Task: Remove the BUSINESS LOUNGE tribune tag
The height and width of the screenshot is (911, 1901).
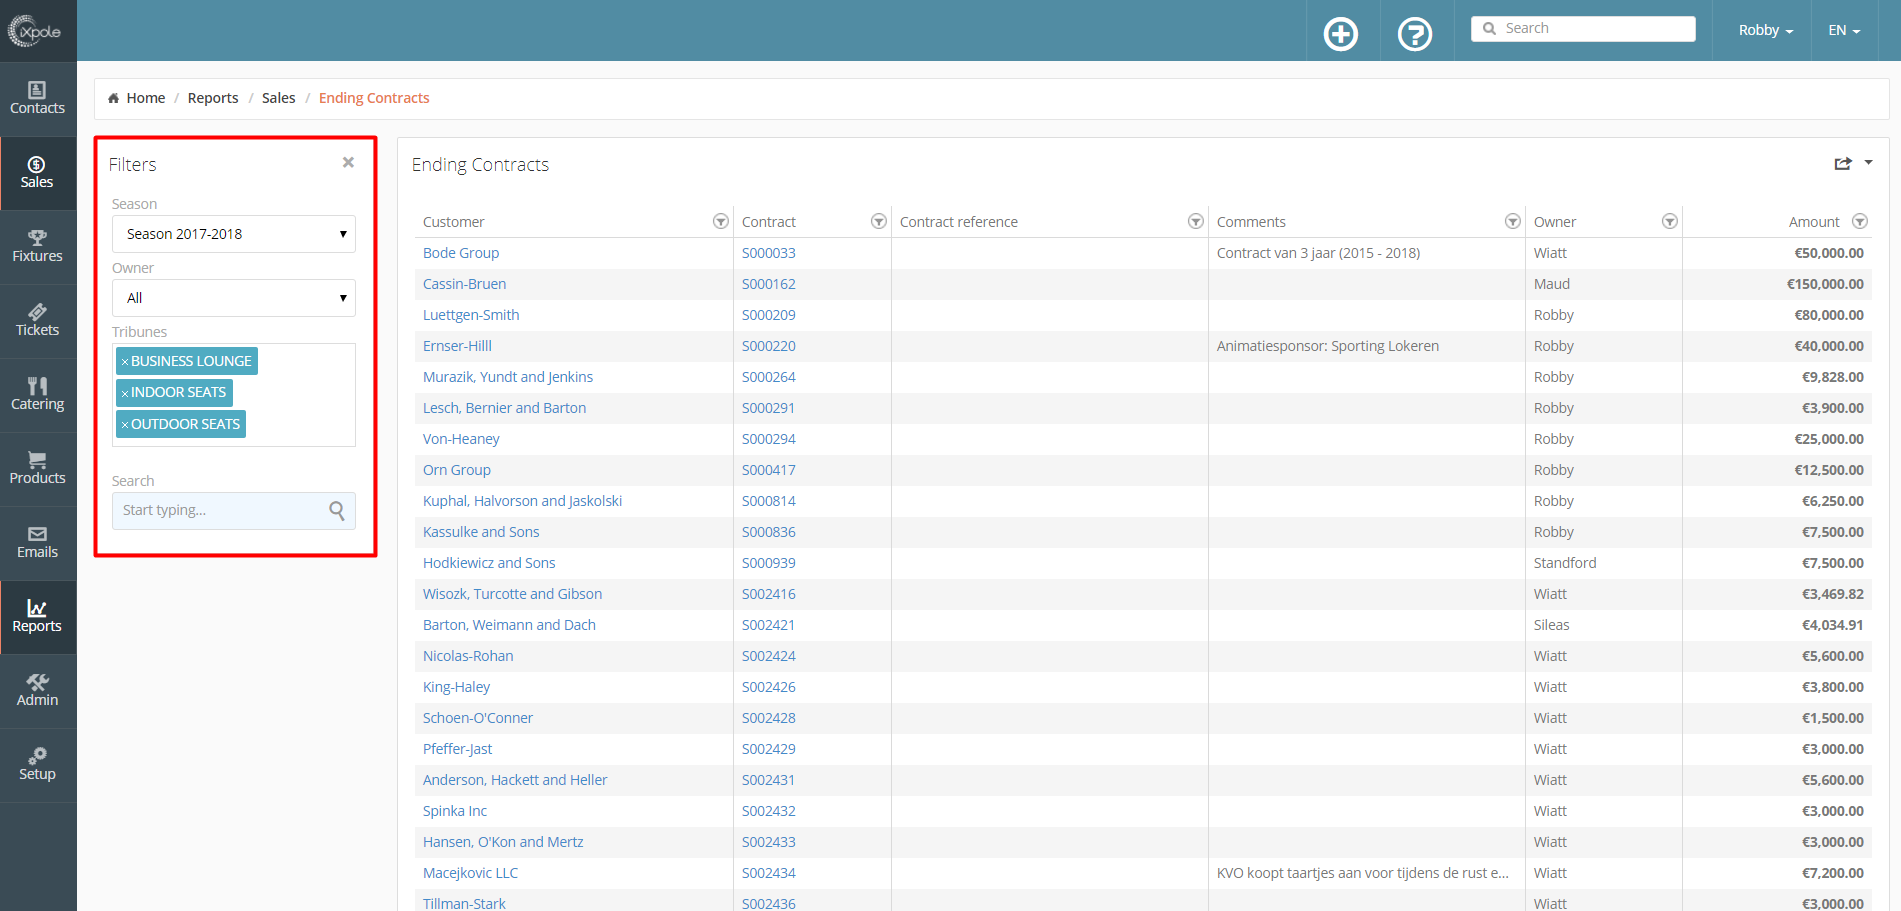Action: (x=125, y=362)
